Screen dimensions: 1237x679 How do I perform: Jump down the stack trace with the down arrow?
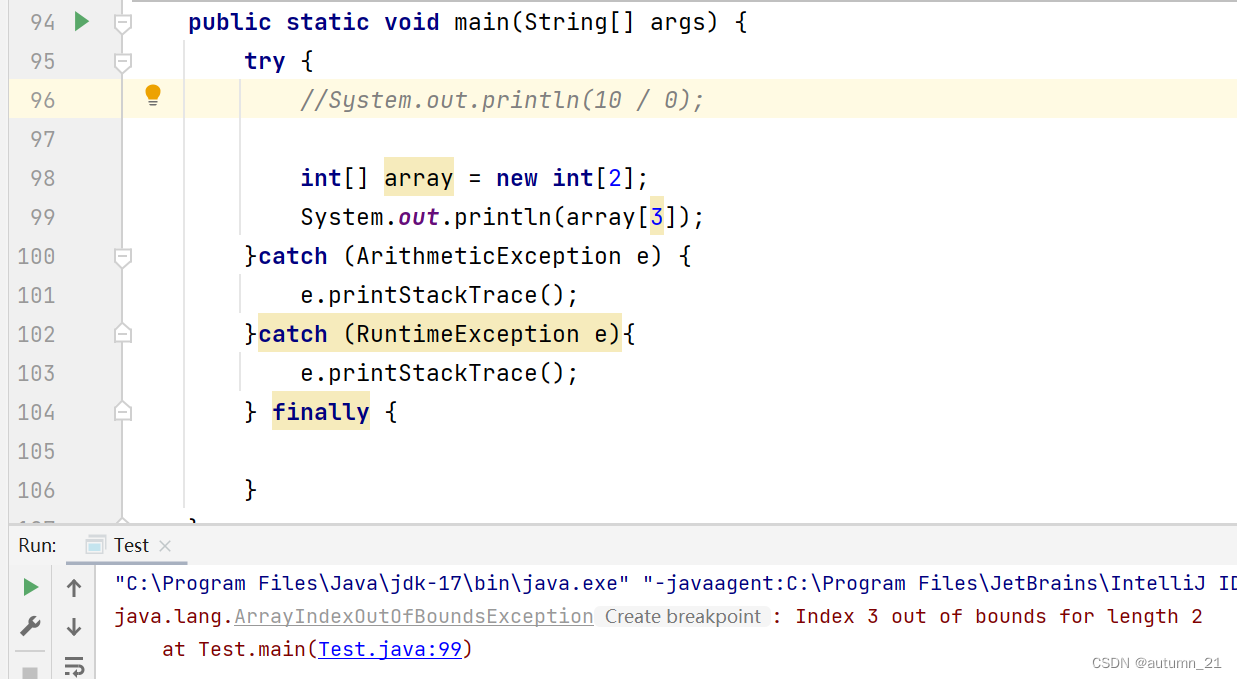tap(74, 627)
